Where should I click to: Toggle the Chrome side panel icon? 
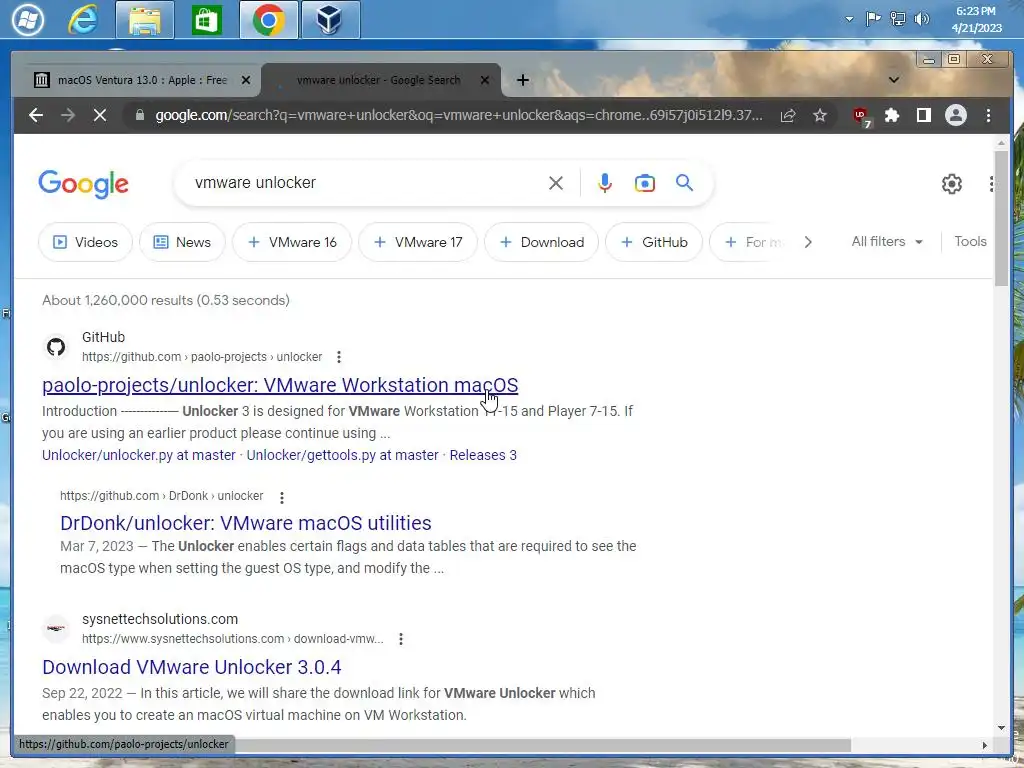[923, 116]
